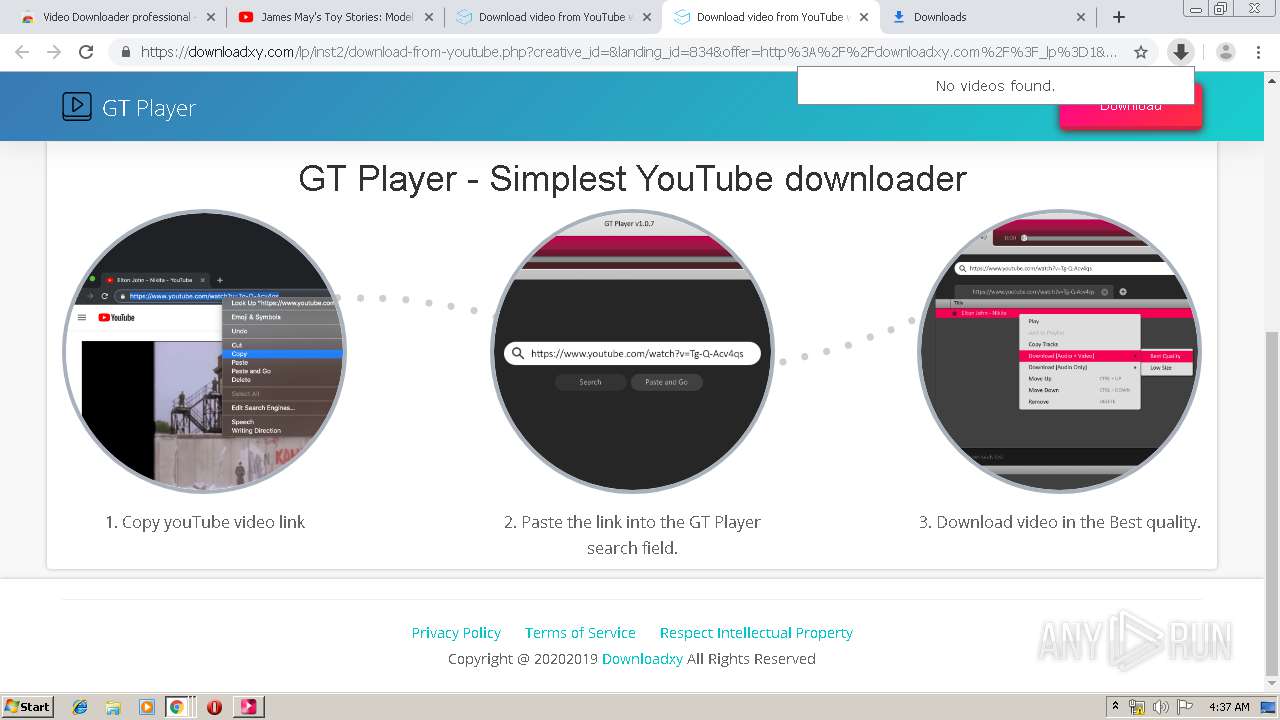The image size is (1280, 720).
Task: Click the No videos found popup
Action: (x=995, y=86)
